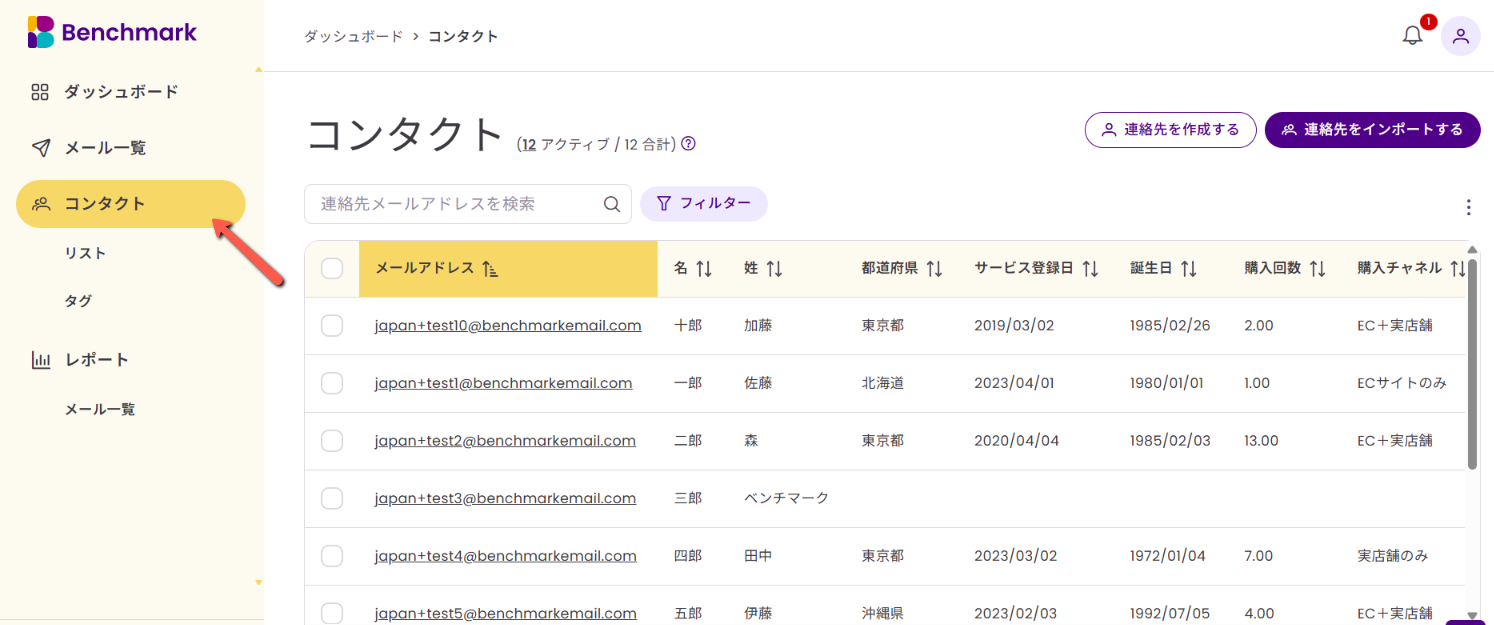Click the bar chart icon for レポート
Screen dimensions: 1494x625
coord(40,360)
